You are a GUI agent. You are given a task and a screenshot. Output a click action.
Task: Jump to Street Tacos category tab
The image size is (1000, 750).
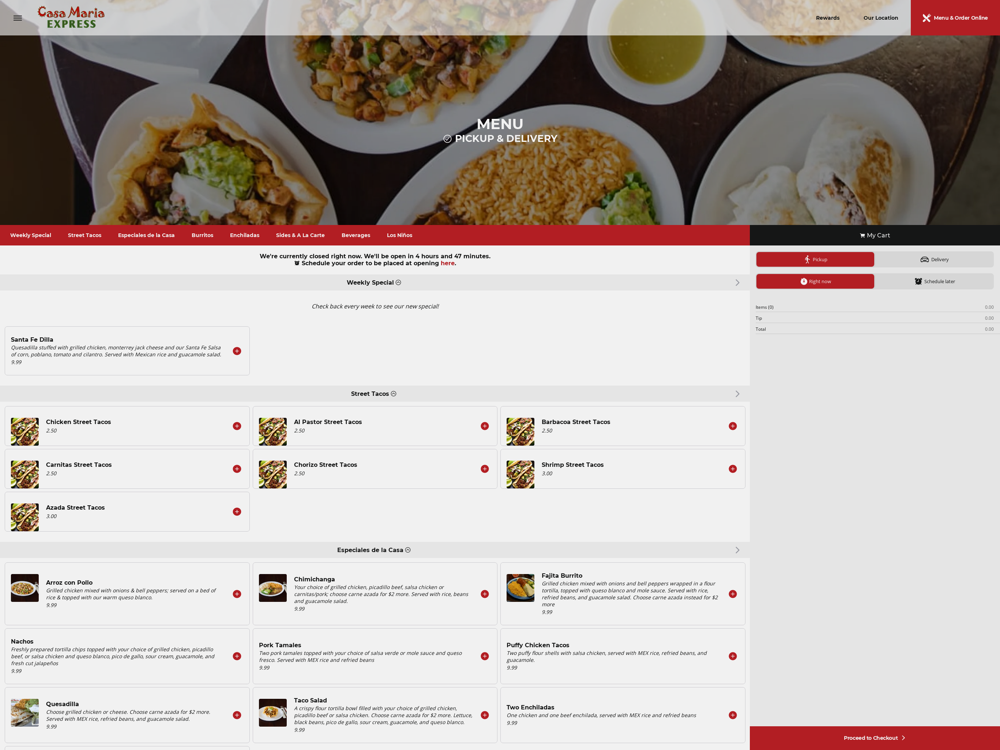[x=85, y=235]
